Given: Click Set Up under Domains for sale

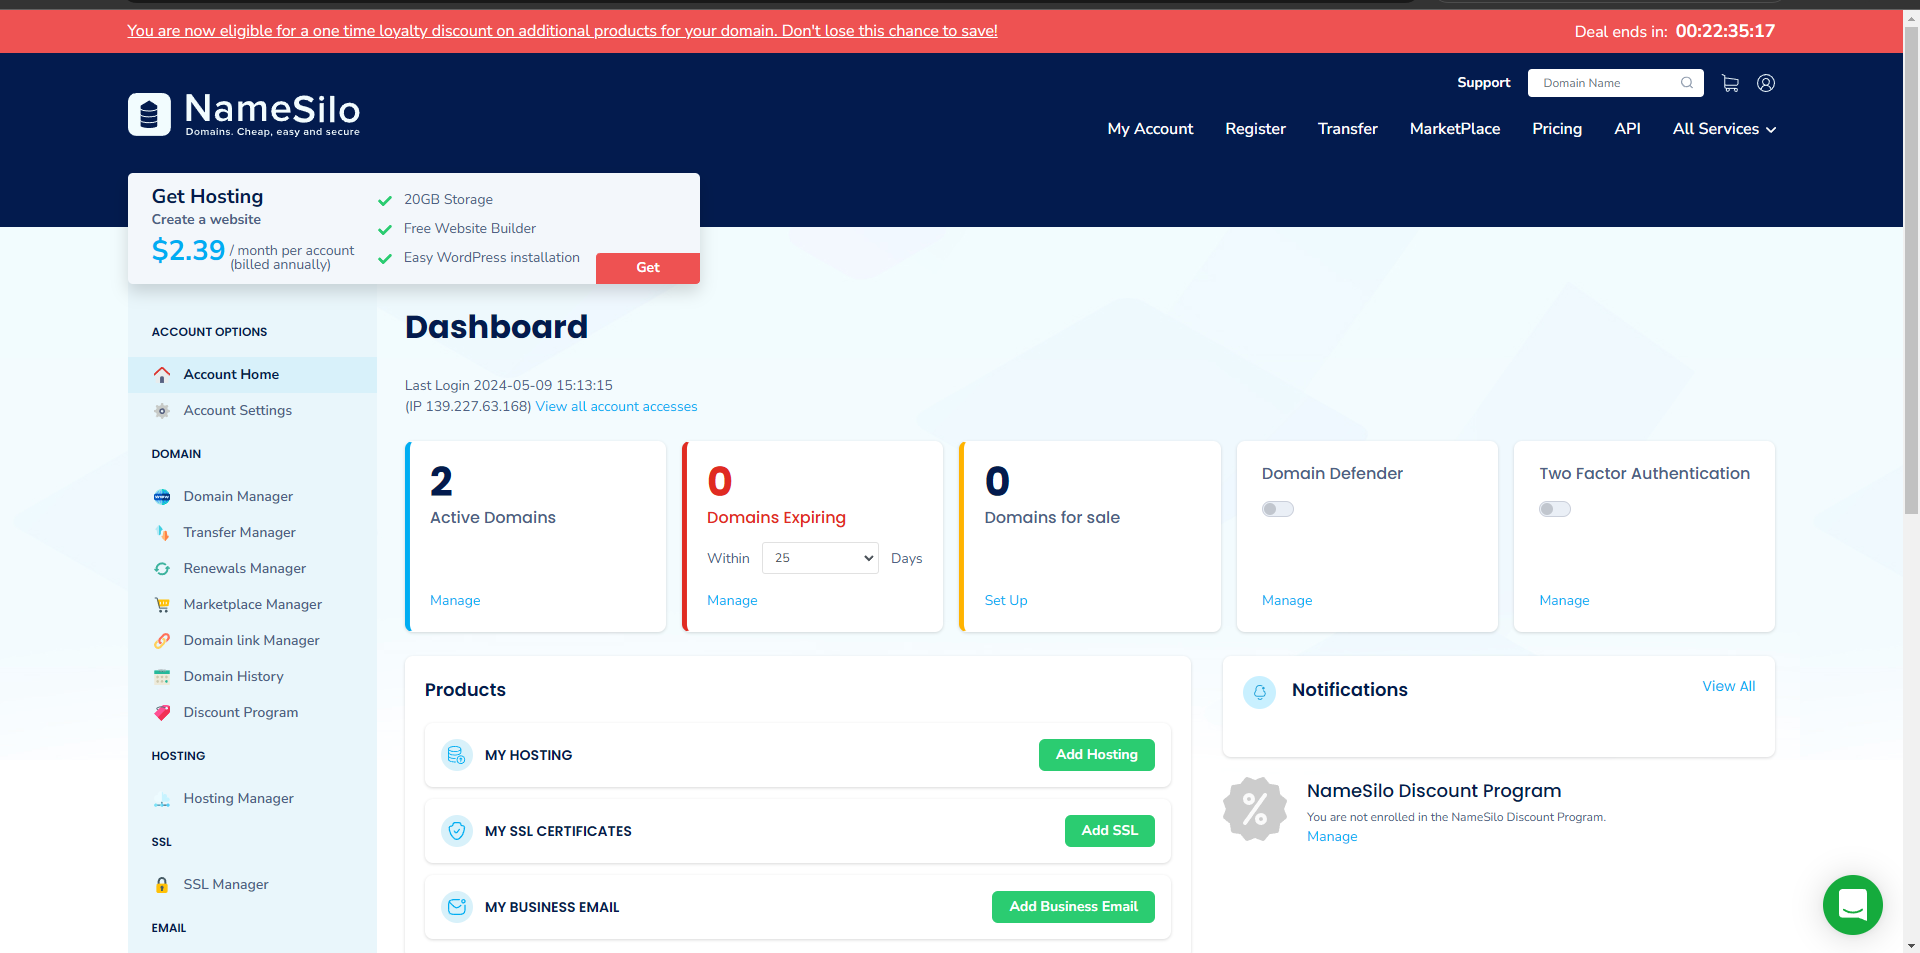Looking at the screenshot, I should [1006, 601].
